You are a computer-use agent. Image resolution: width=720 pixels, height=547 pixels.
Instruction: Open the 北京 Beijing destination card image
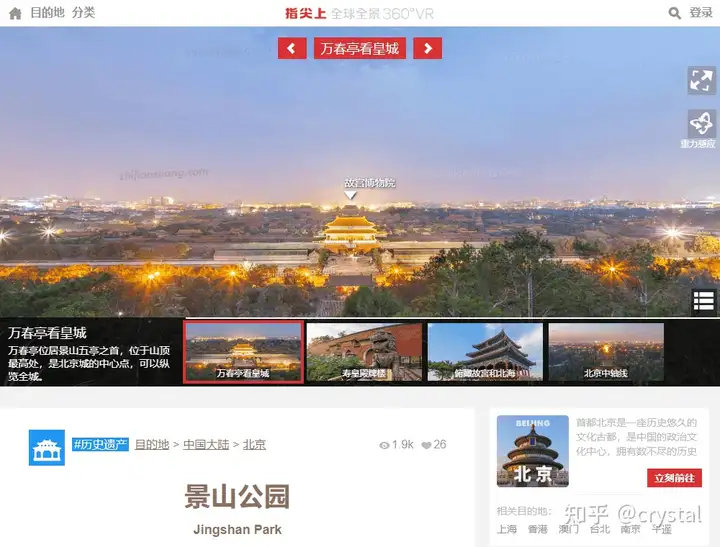(x=533, y=451)
